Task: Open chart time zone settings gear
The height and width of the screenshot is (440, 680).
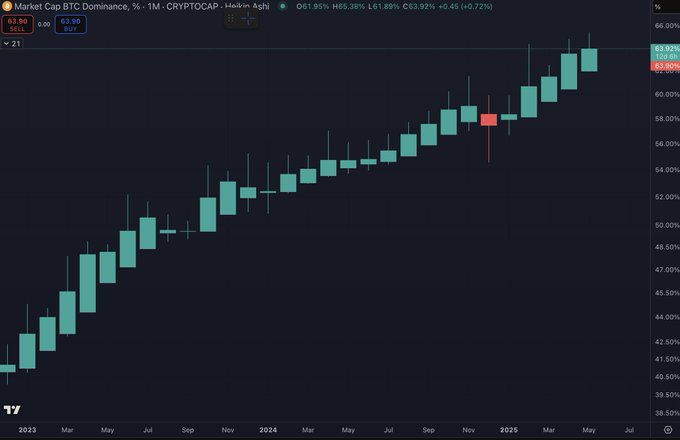Action: click(x=668, y=430)
